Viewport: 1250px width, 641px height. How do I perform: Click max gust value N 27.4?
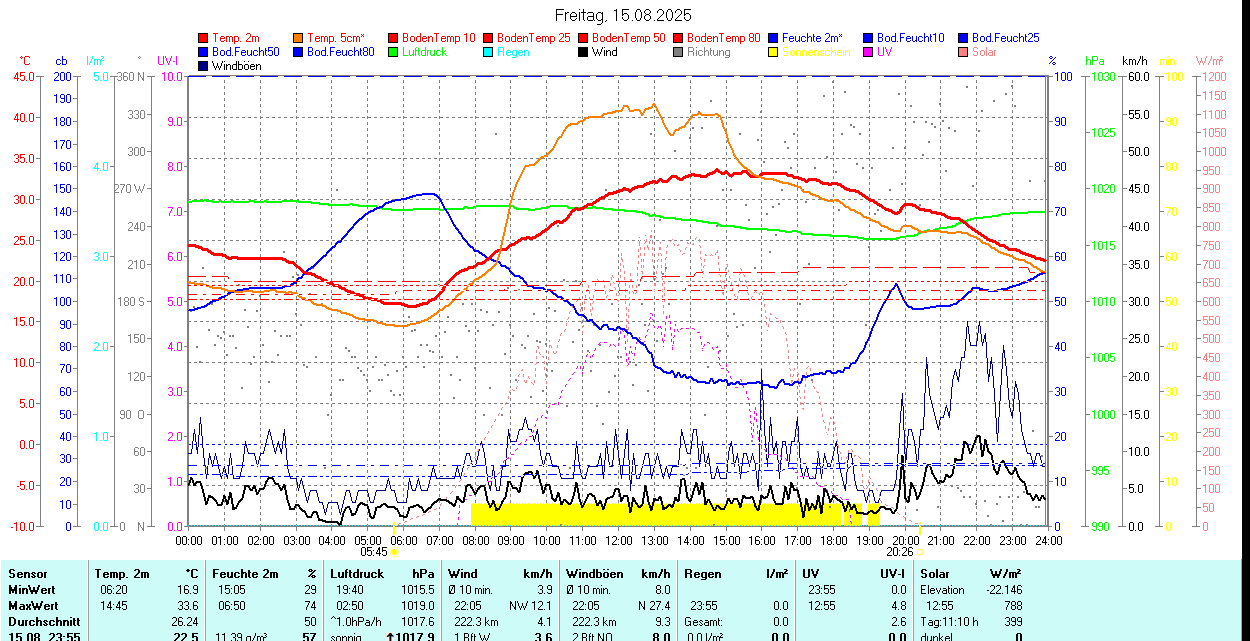point(653,606)
